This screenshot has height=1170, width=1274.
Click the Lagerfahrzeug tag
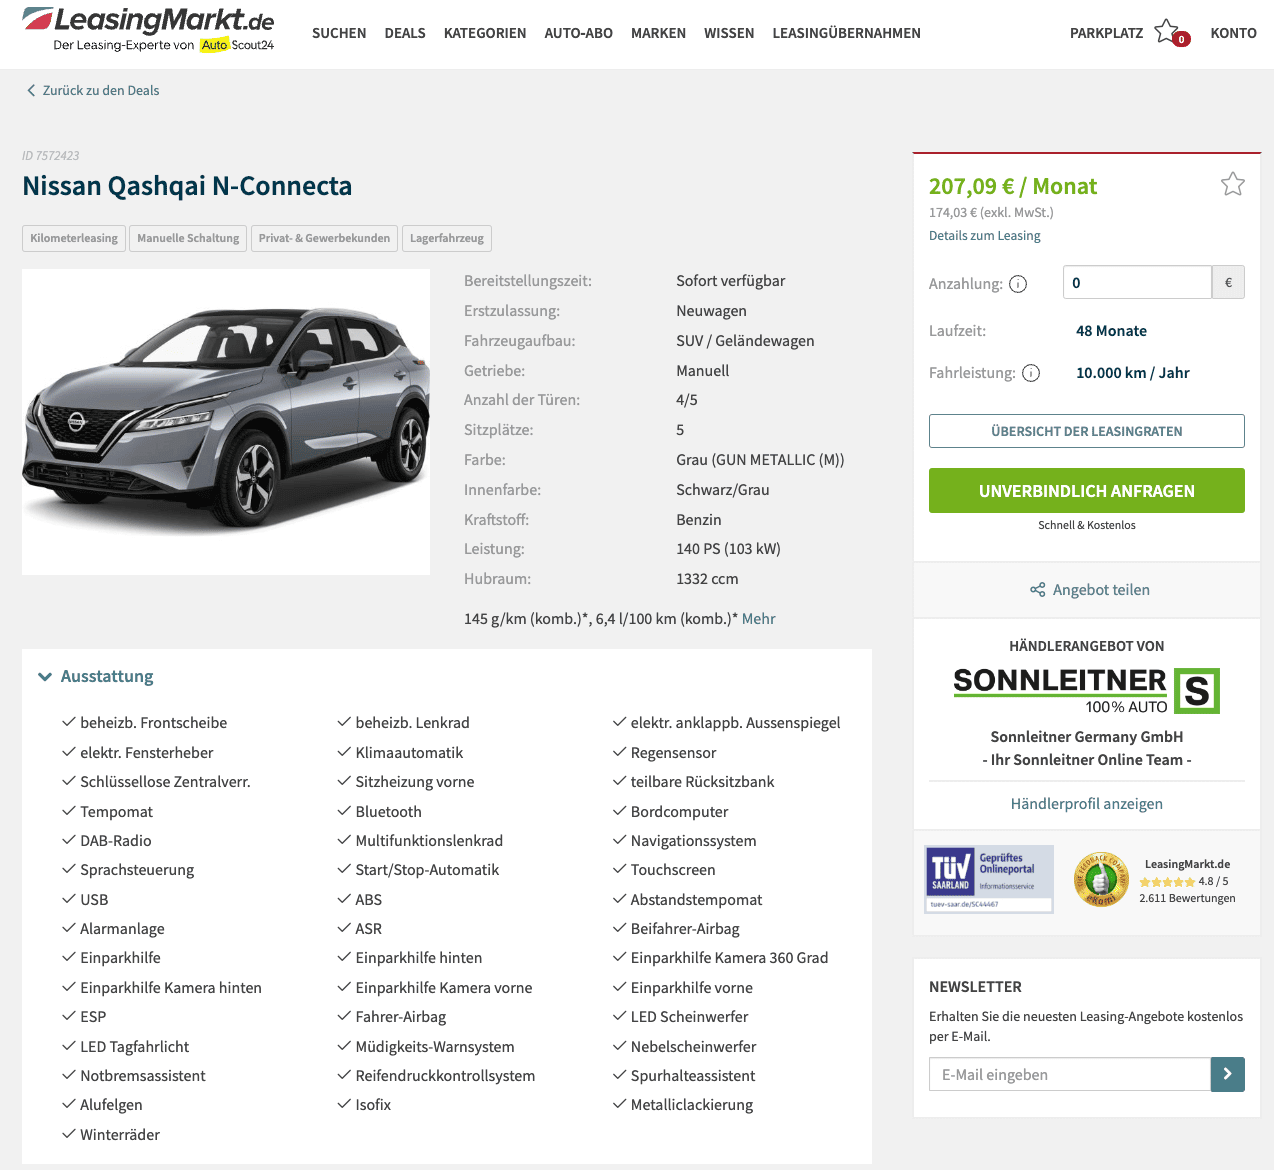coord(447,238)
